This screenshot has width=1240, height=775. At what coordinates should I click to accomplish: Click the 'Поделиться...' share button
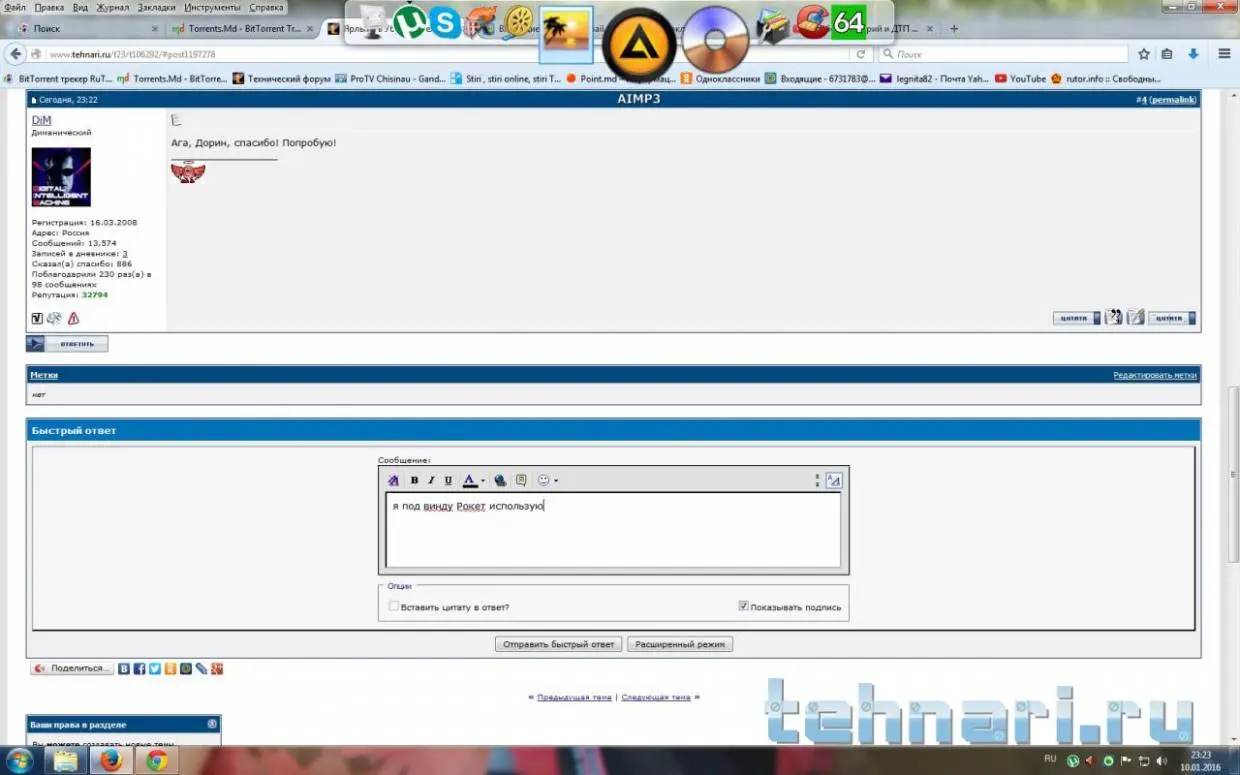(71, 668)
